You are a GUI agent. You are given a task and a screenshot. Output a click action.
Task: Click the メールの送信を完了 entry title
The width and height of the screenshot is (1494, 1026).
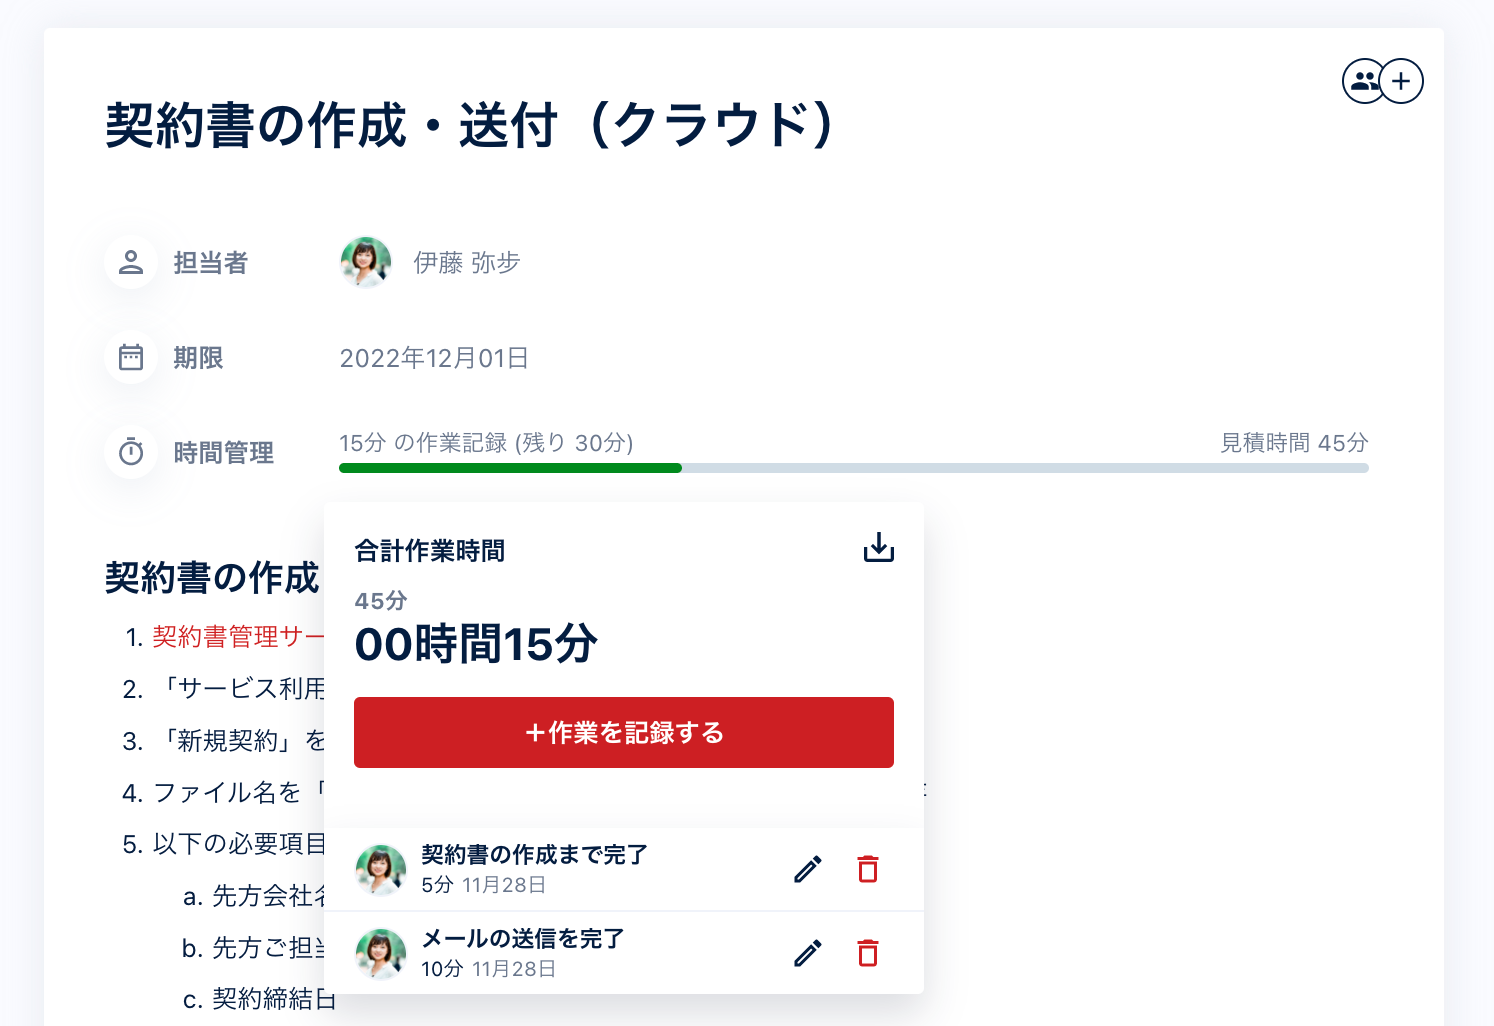(523, 939)
